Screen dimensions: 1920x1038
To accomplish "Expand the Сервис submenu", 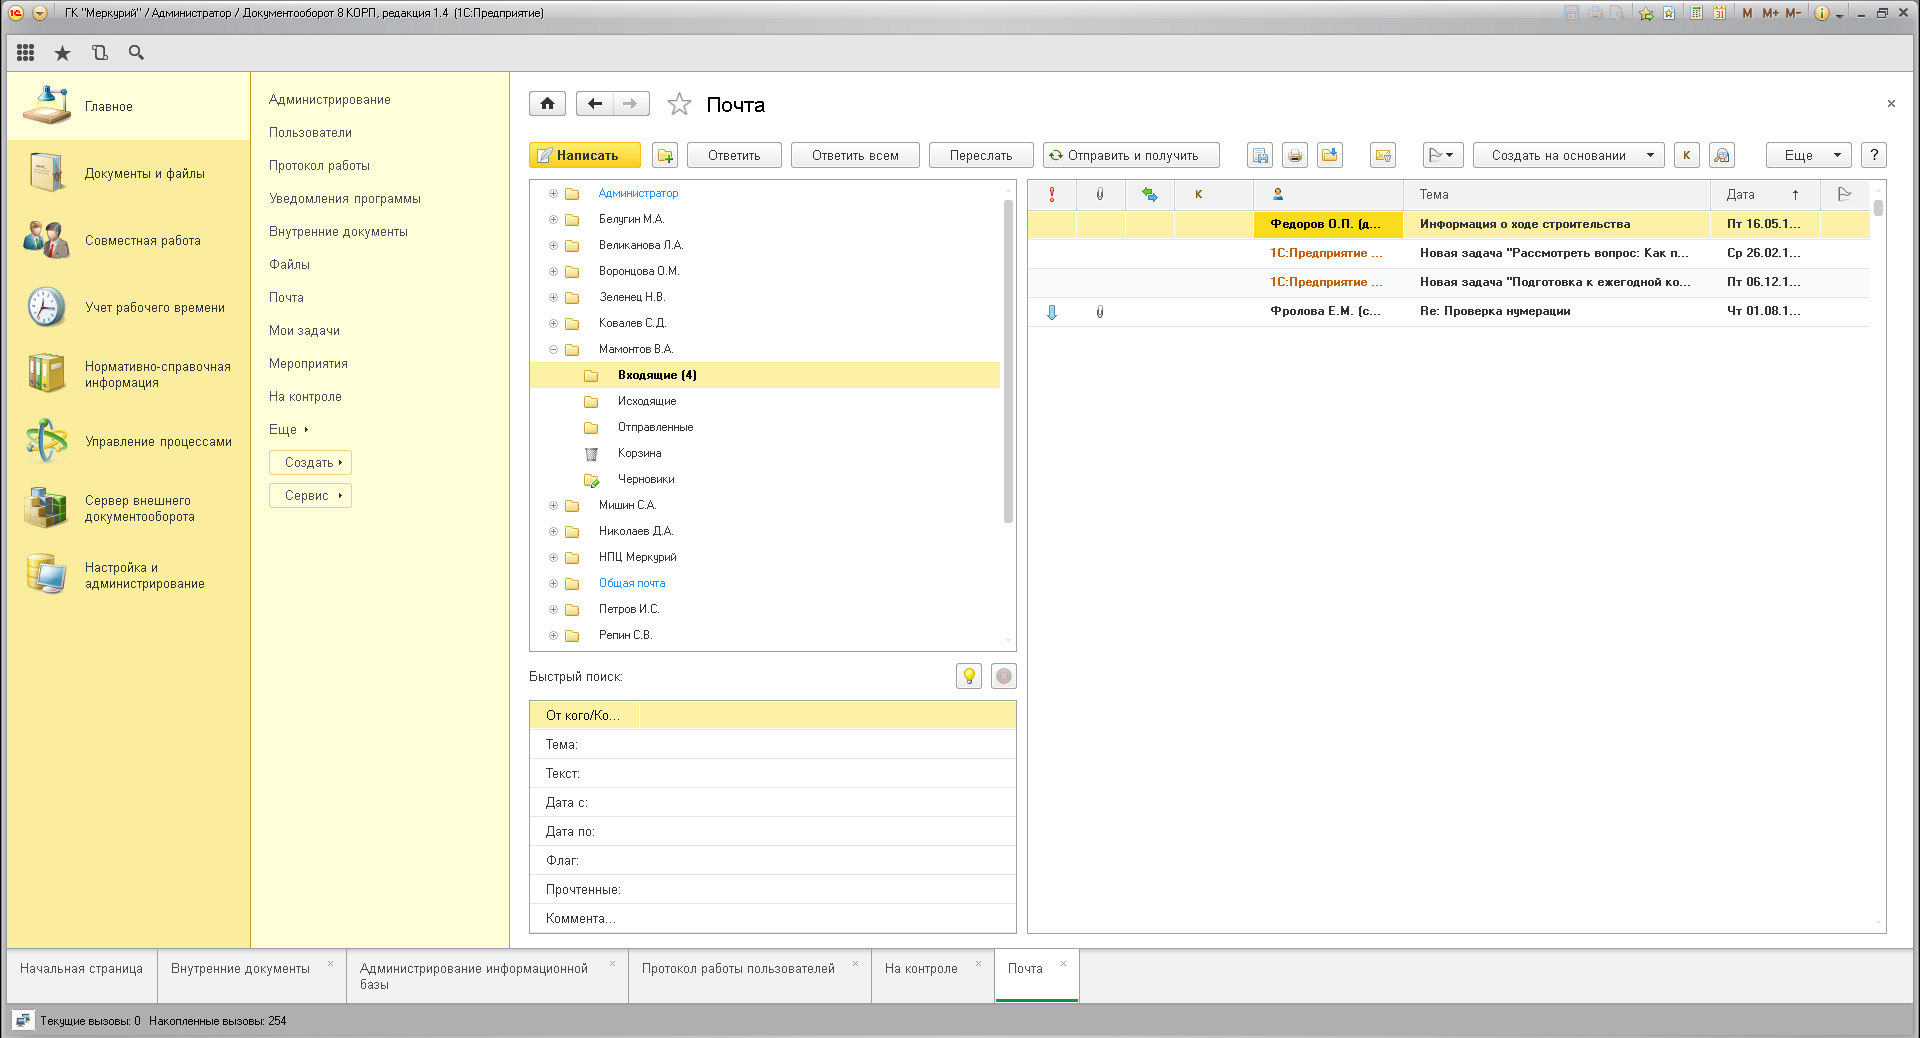I will [311, 495].
